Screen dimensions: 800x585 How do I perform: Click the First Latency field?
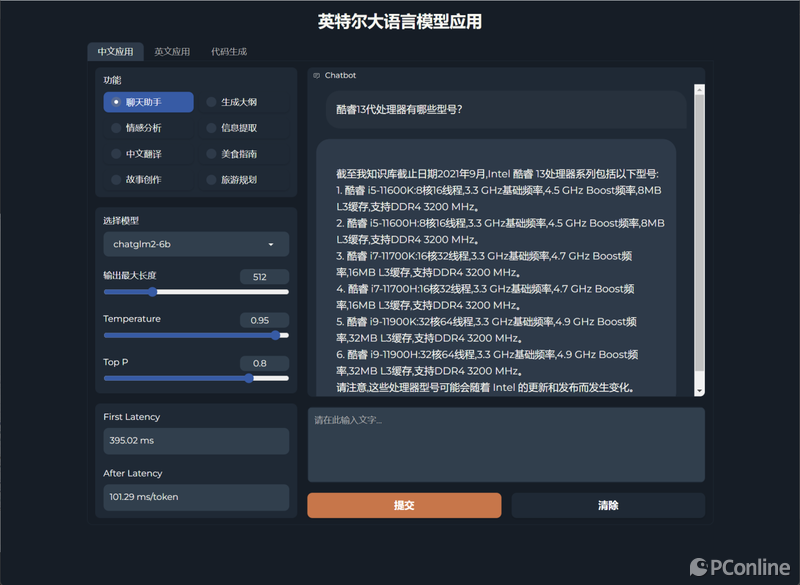tap(196, 441)
